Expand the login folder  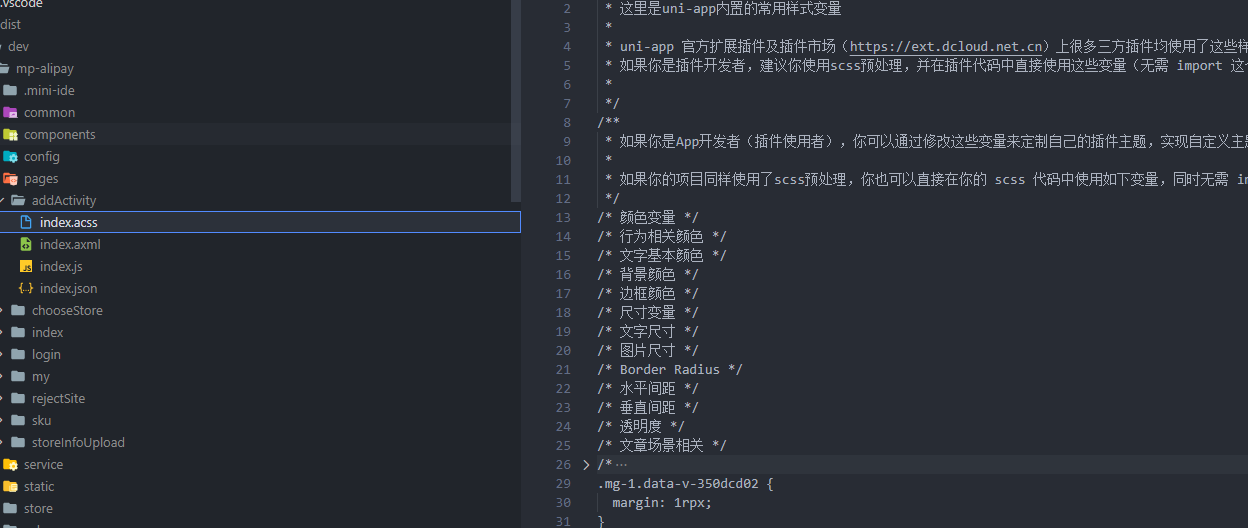[x=4, y=355]
